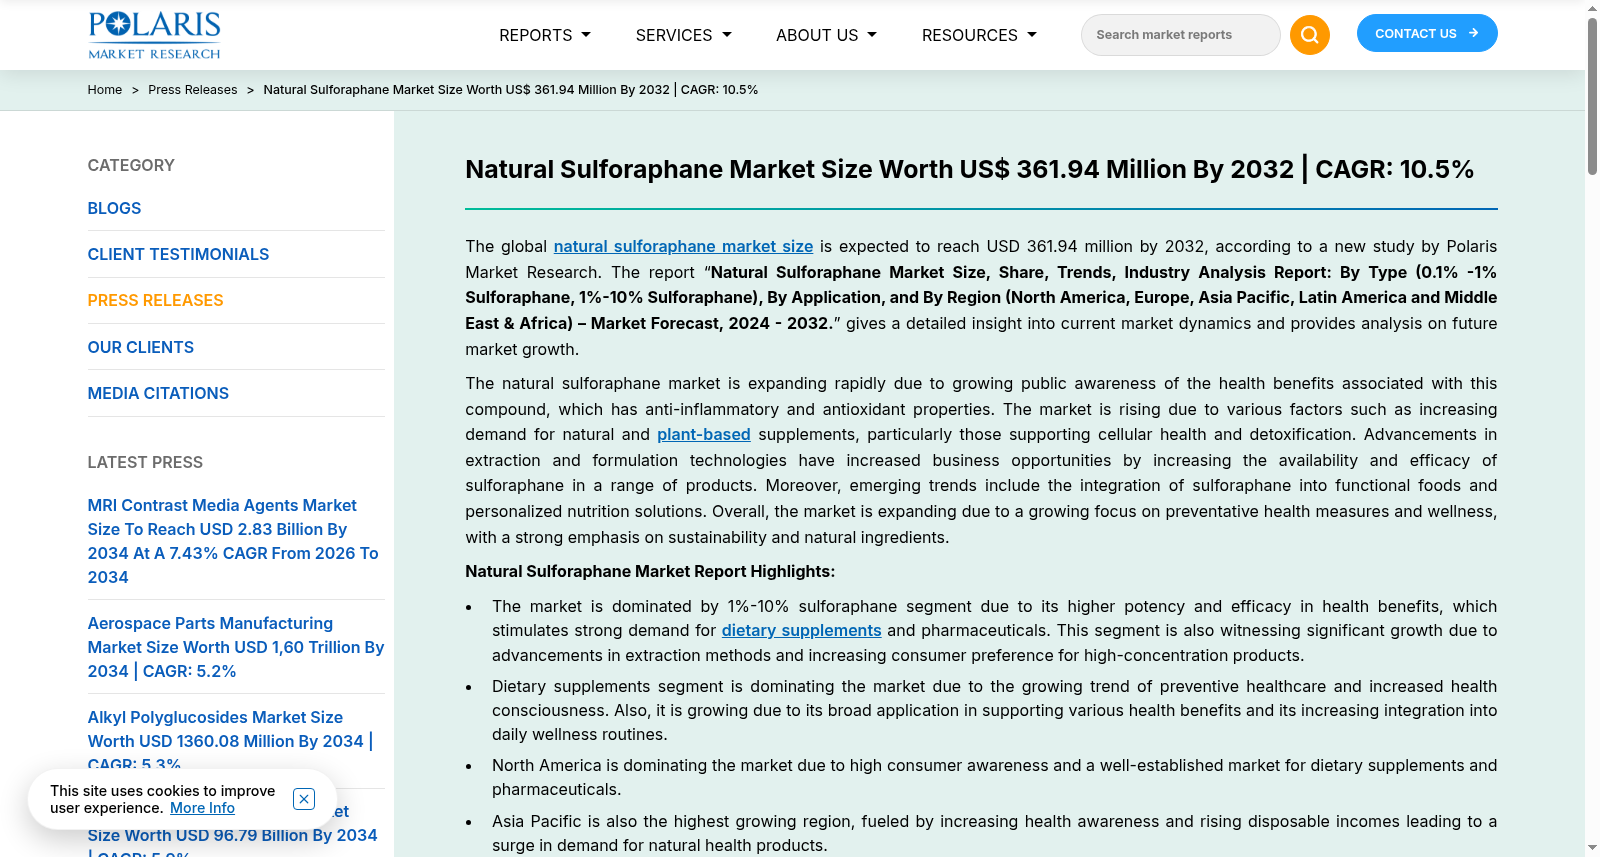Image resolution: width=1600 pixels, height=857 pixels.
Task: Click the 'Natural Sulforaphane Market Report Highlights:' heading
Action: pyautogui.click(x=650, y=571)
